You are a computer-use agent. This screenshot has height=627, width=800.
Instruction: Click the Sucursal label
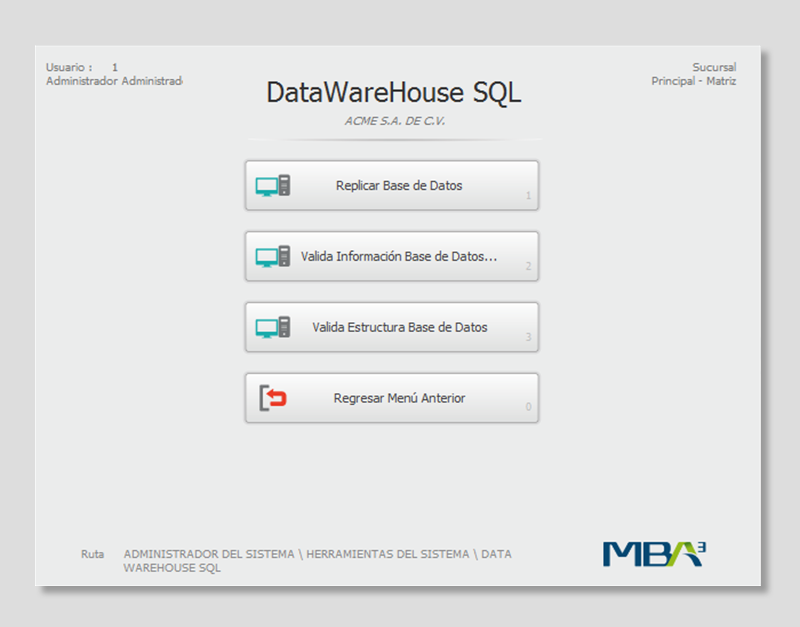coord(714,67)
